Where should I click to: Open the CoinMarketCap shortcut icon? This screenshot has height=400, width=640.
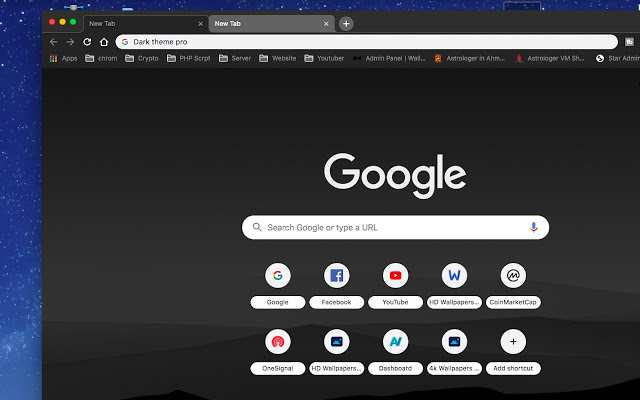[x=513, y=275]
